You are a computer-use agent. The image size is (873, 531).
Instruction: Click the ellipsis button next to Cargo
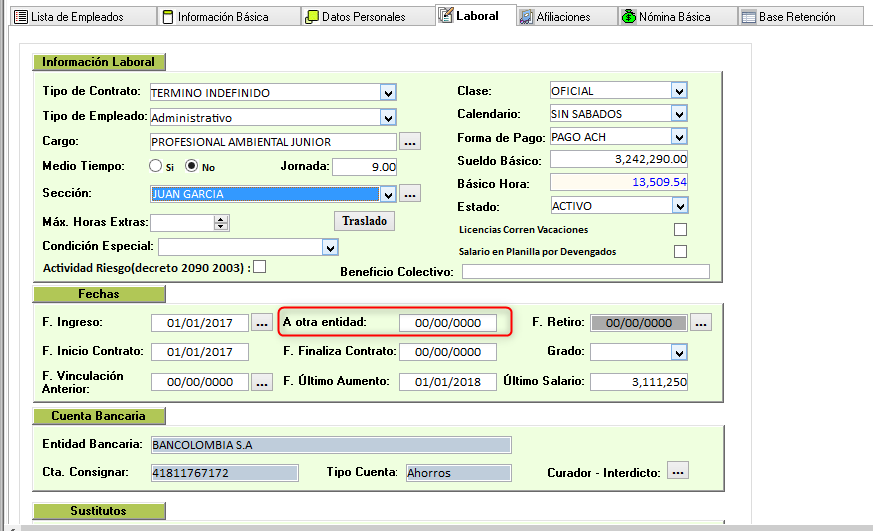pyautogui.click(x=411, y=142)
